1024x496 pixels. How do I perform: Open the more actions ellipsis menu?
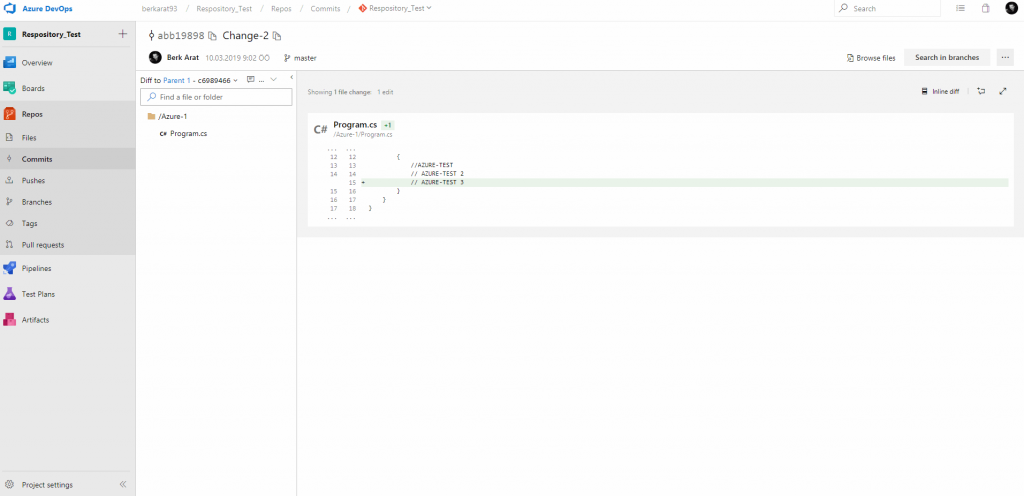1006,57
